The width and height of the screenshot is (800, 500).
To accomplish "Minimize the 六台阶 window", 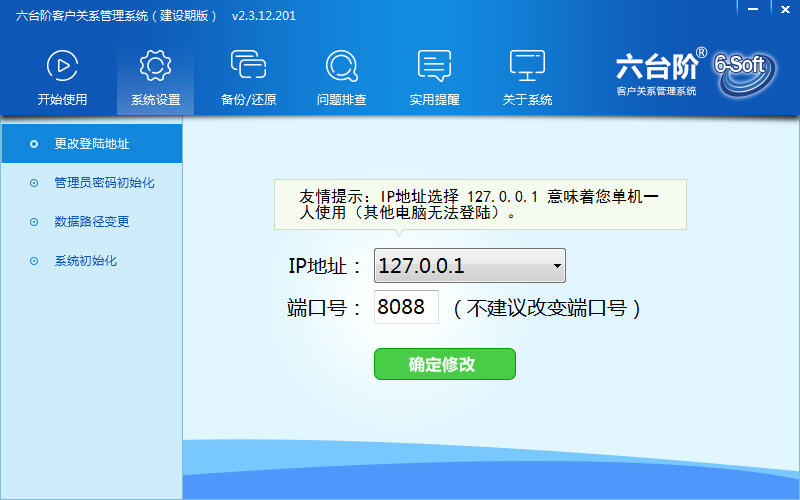I will point(751,8).
